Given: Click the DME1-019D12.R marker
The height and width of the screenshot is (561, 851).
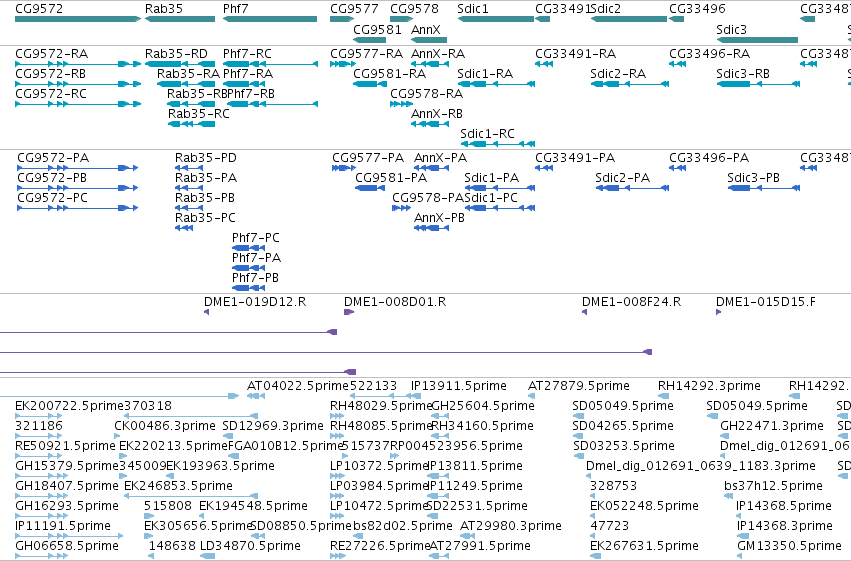Looking at the screenshot, I should (206, 312).
